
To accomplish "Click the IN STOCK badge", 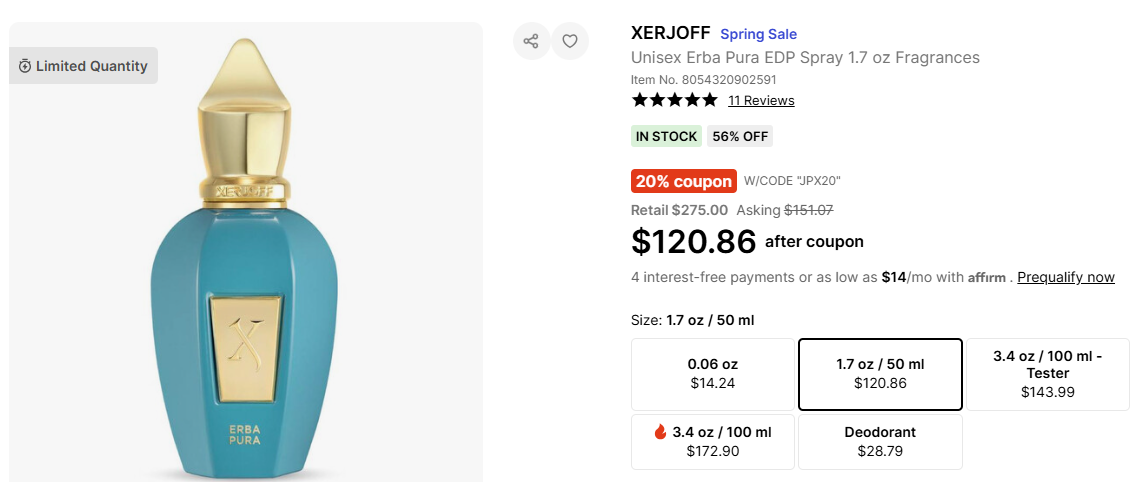I will pos(666,136).
